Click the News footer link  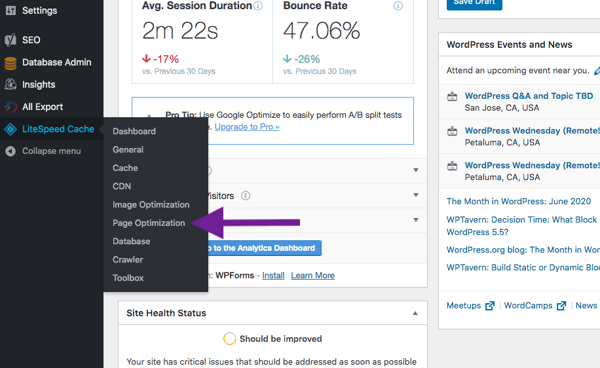tap(586, 306)
